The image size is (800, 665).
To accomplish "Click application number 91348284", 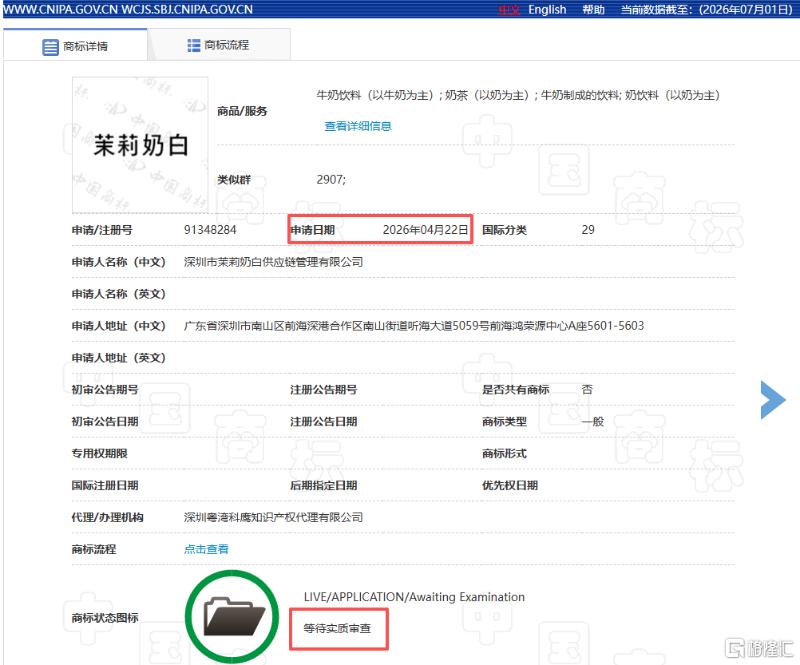I will pos(210,230).
